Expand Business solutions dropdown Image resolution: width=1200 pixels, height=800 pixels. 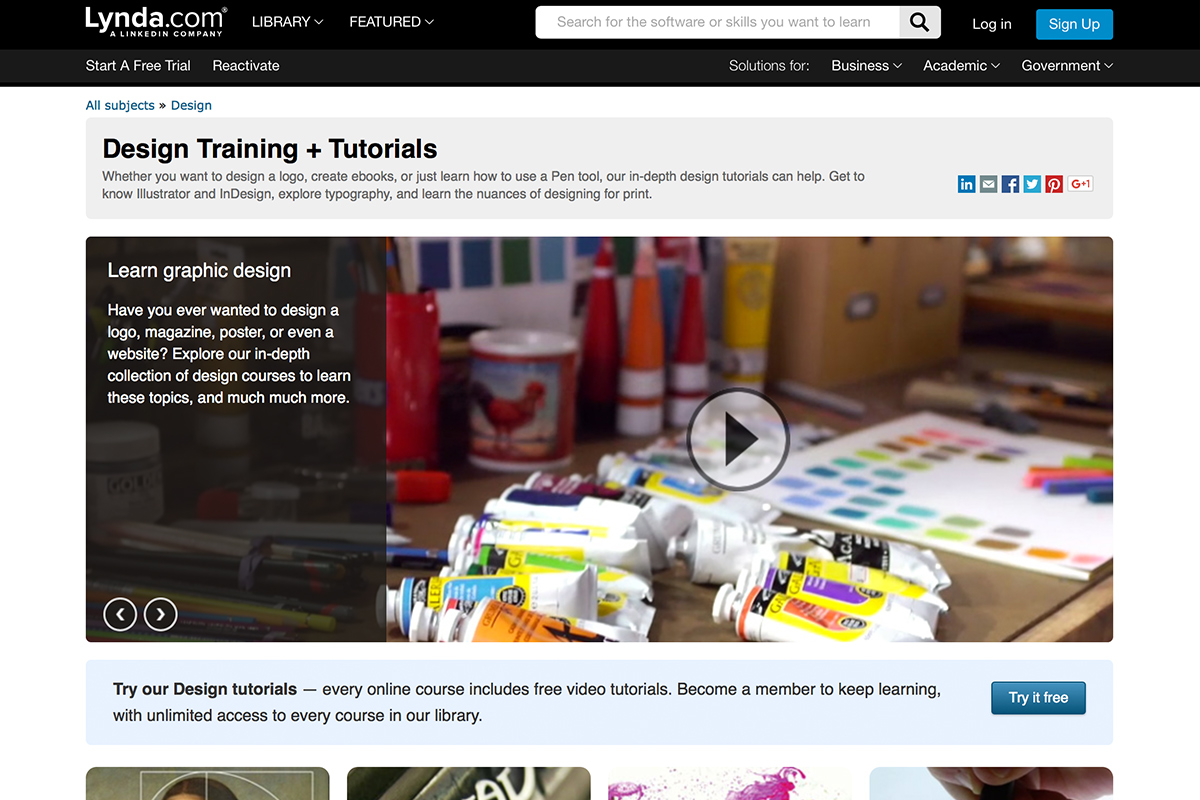coord(866,66)
